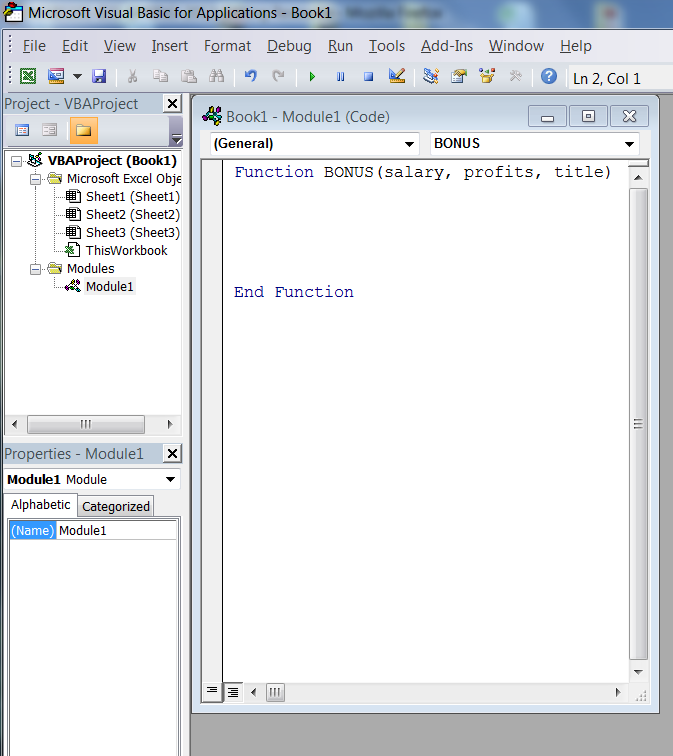This screenshot has width=673, height=756.
Task: Click the Reset stop square icon
Action: (369, 77)
